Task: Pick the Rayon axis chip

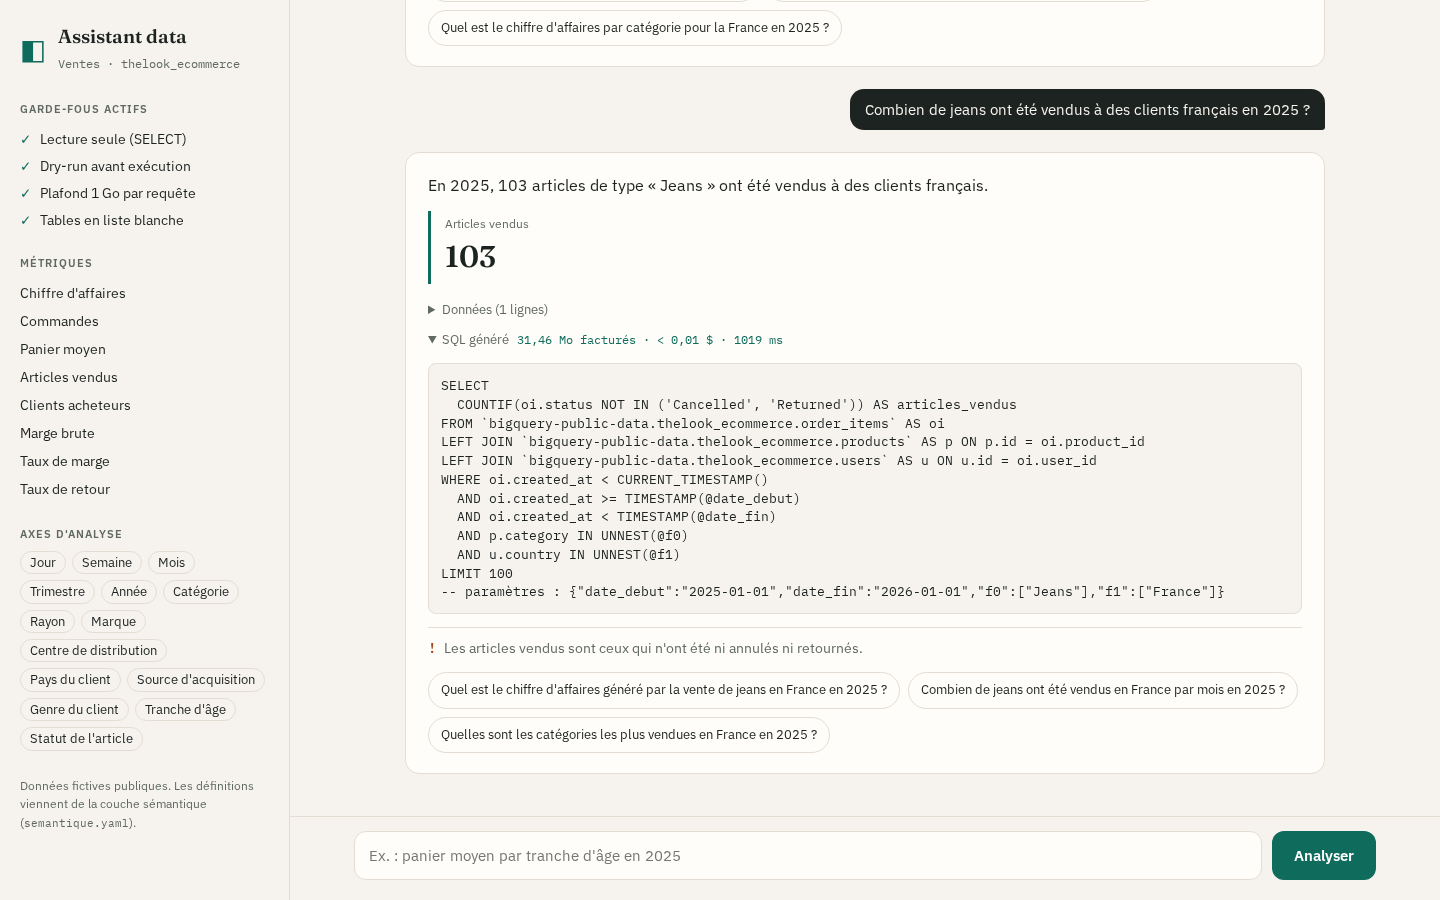Action: pos(47,622)
